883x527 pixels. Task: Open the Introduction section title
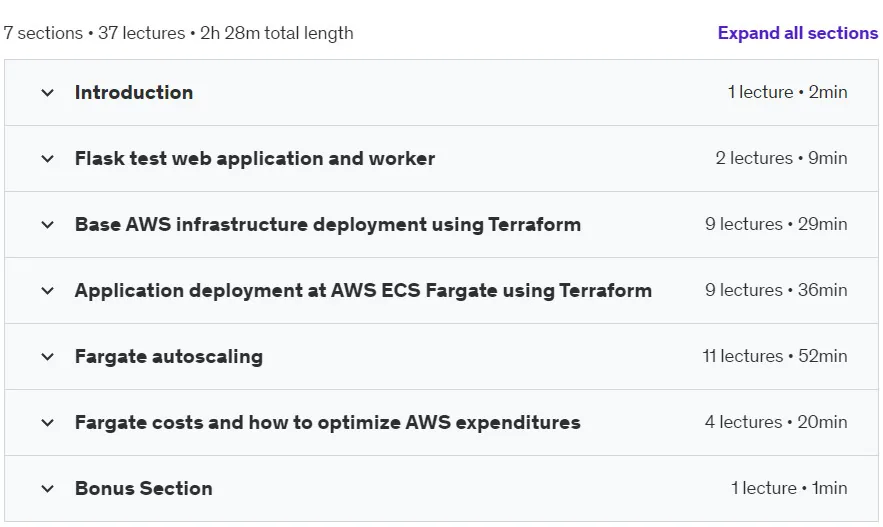134,92
